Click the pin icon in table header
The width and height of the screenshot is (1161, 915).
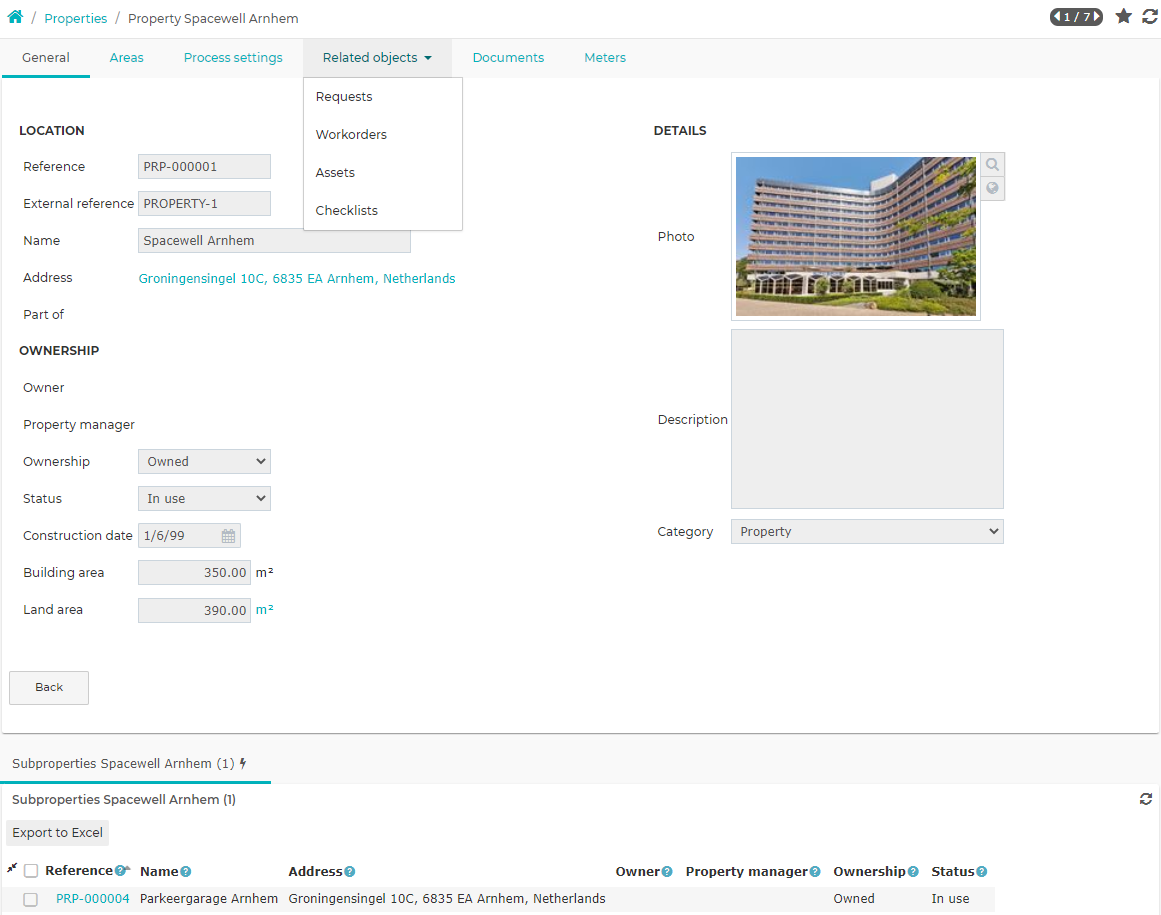coord(12,868)
